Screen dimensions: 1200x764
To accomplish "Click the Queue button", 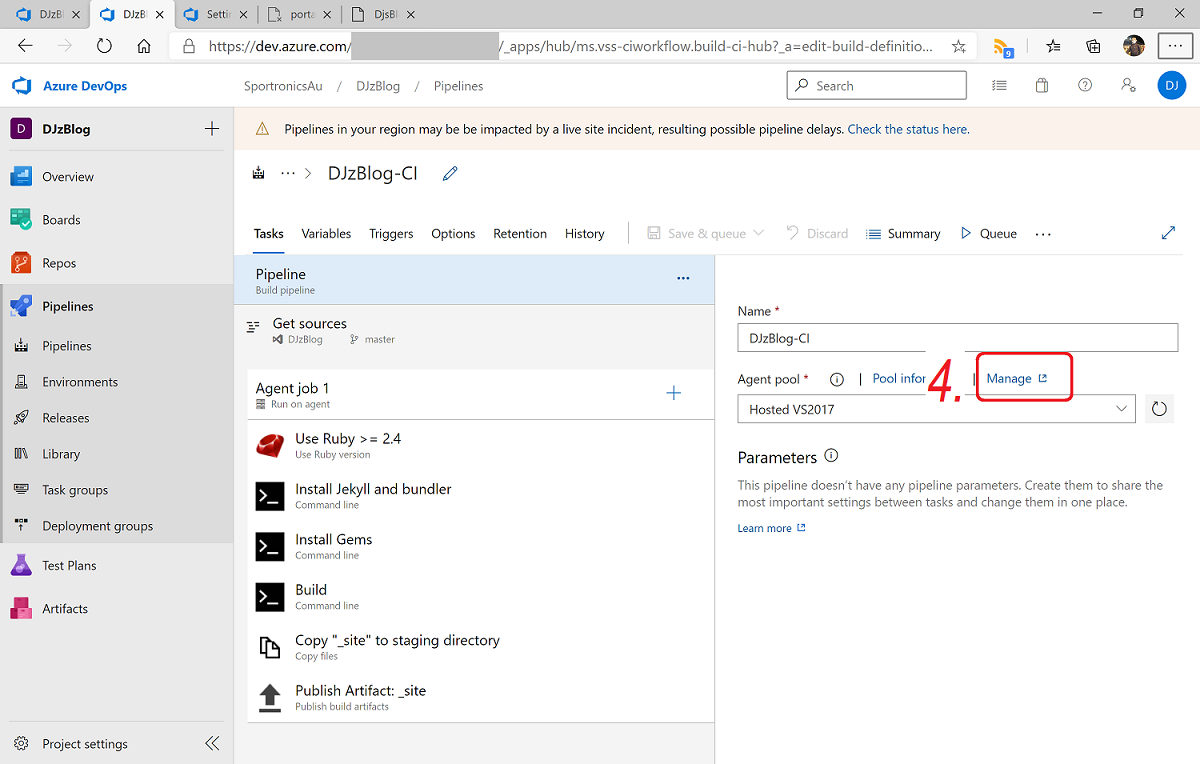I will (x=988, y=233).
